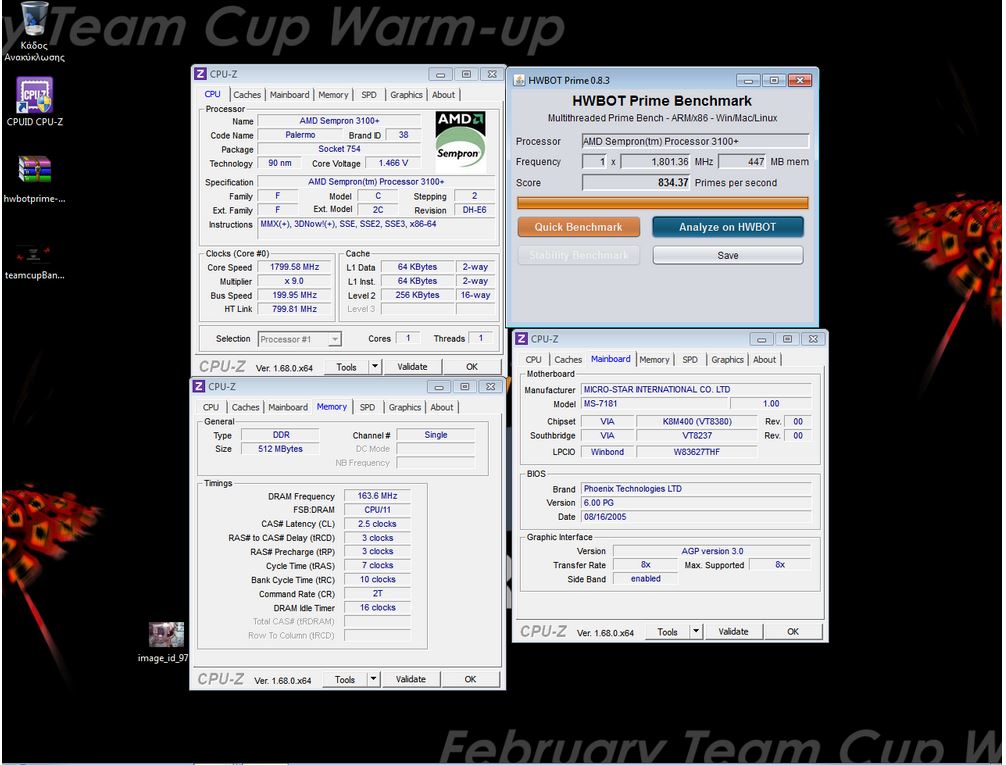Open the Recycle Bin desktop icon
The height and width of the screenshot is (765, 1006).
(x=34, y=32)
